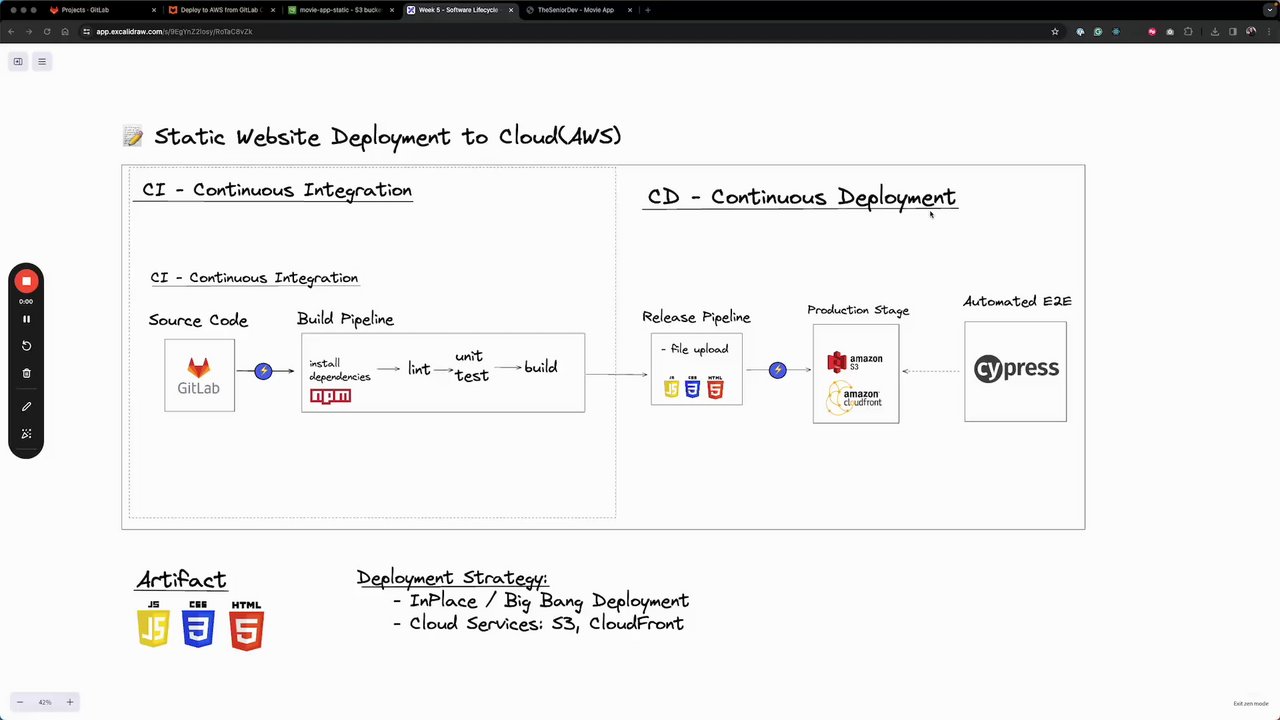Close the Week 5 Software Lifecycle tab
The width and height of the screenshot is (1280, 720).
511,10
